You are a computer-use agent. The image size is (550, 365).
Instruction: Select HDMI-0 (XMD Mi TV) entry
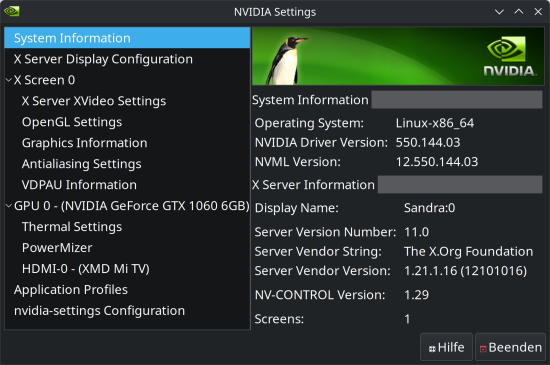coord(127,269)
